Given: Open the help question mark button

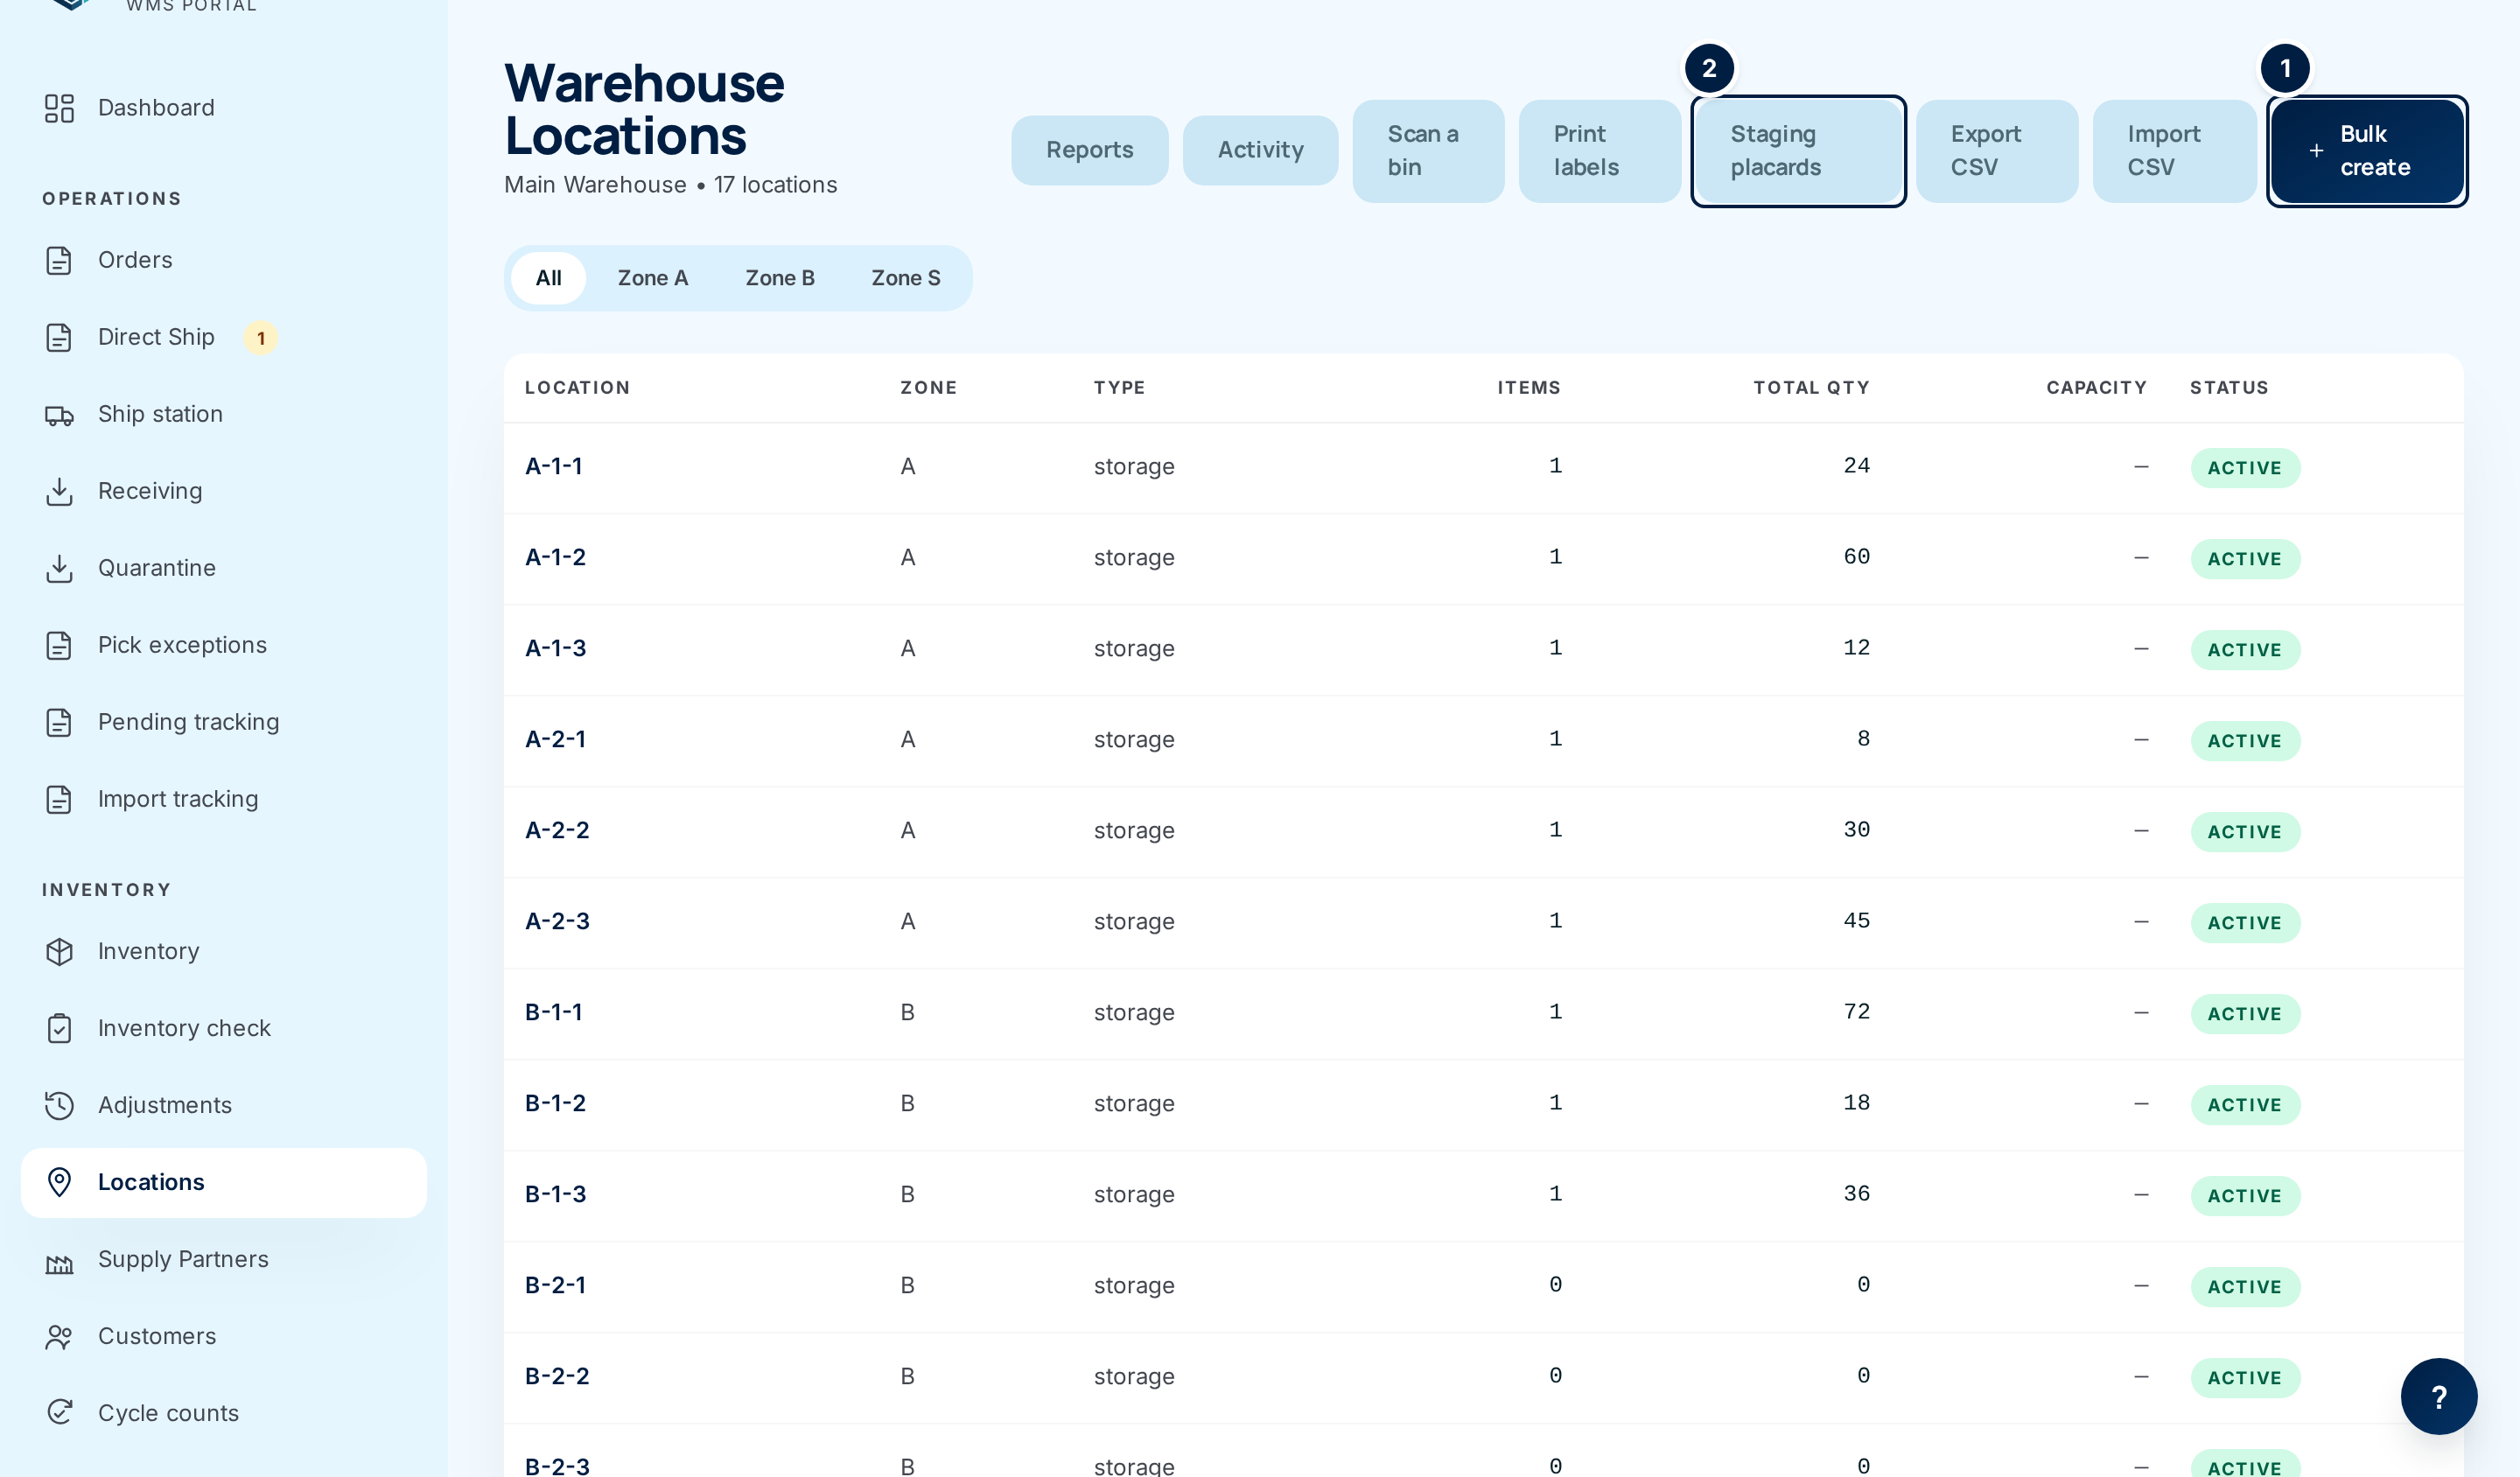Looking at the screenshot, I should 2438,1396.
